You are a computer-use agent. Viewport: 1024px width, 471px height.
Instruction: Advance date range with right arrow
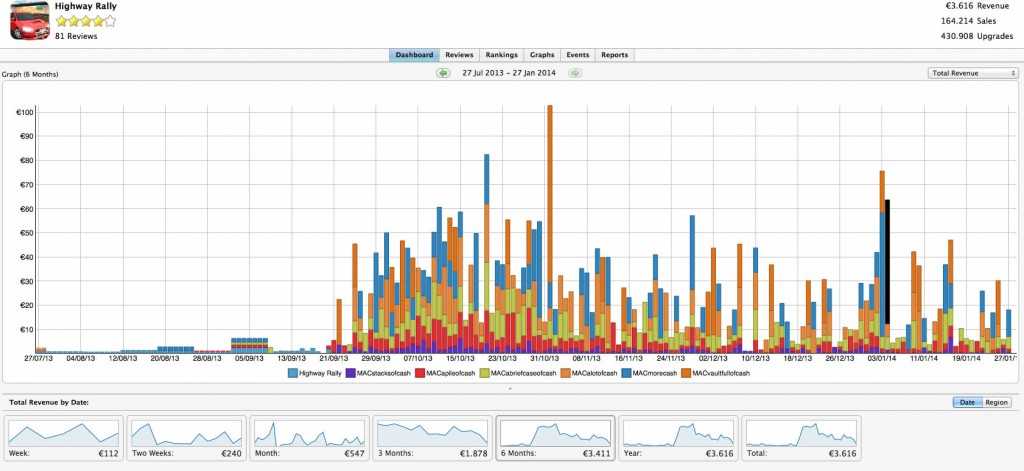(x=575, y=73)
